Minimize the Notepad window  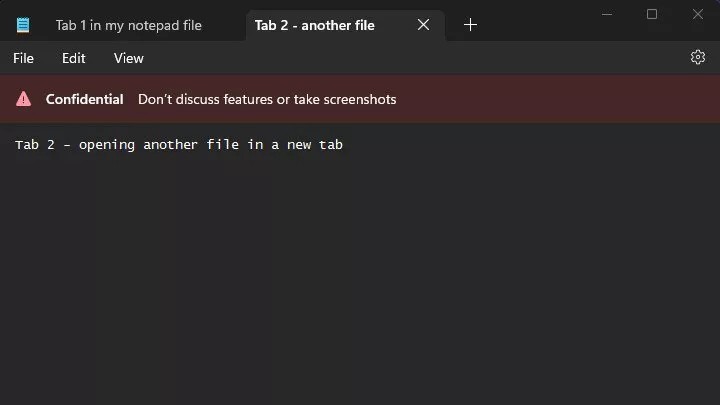pyautogui.click(x=606, y=14)
